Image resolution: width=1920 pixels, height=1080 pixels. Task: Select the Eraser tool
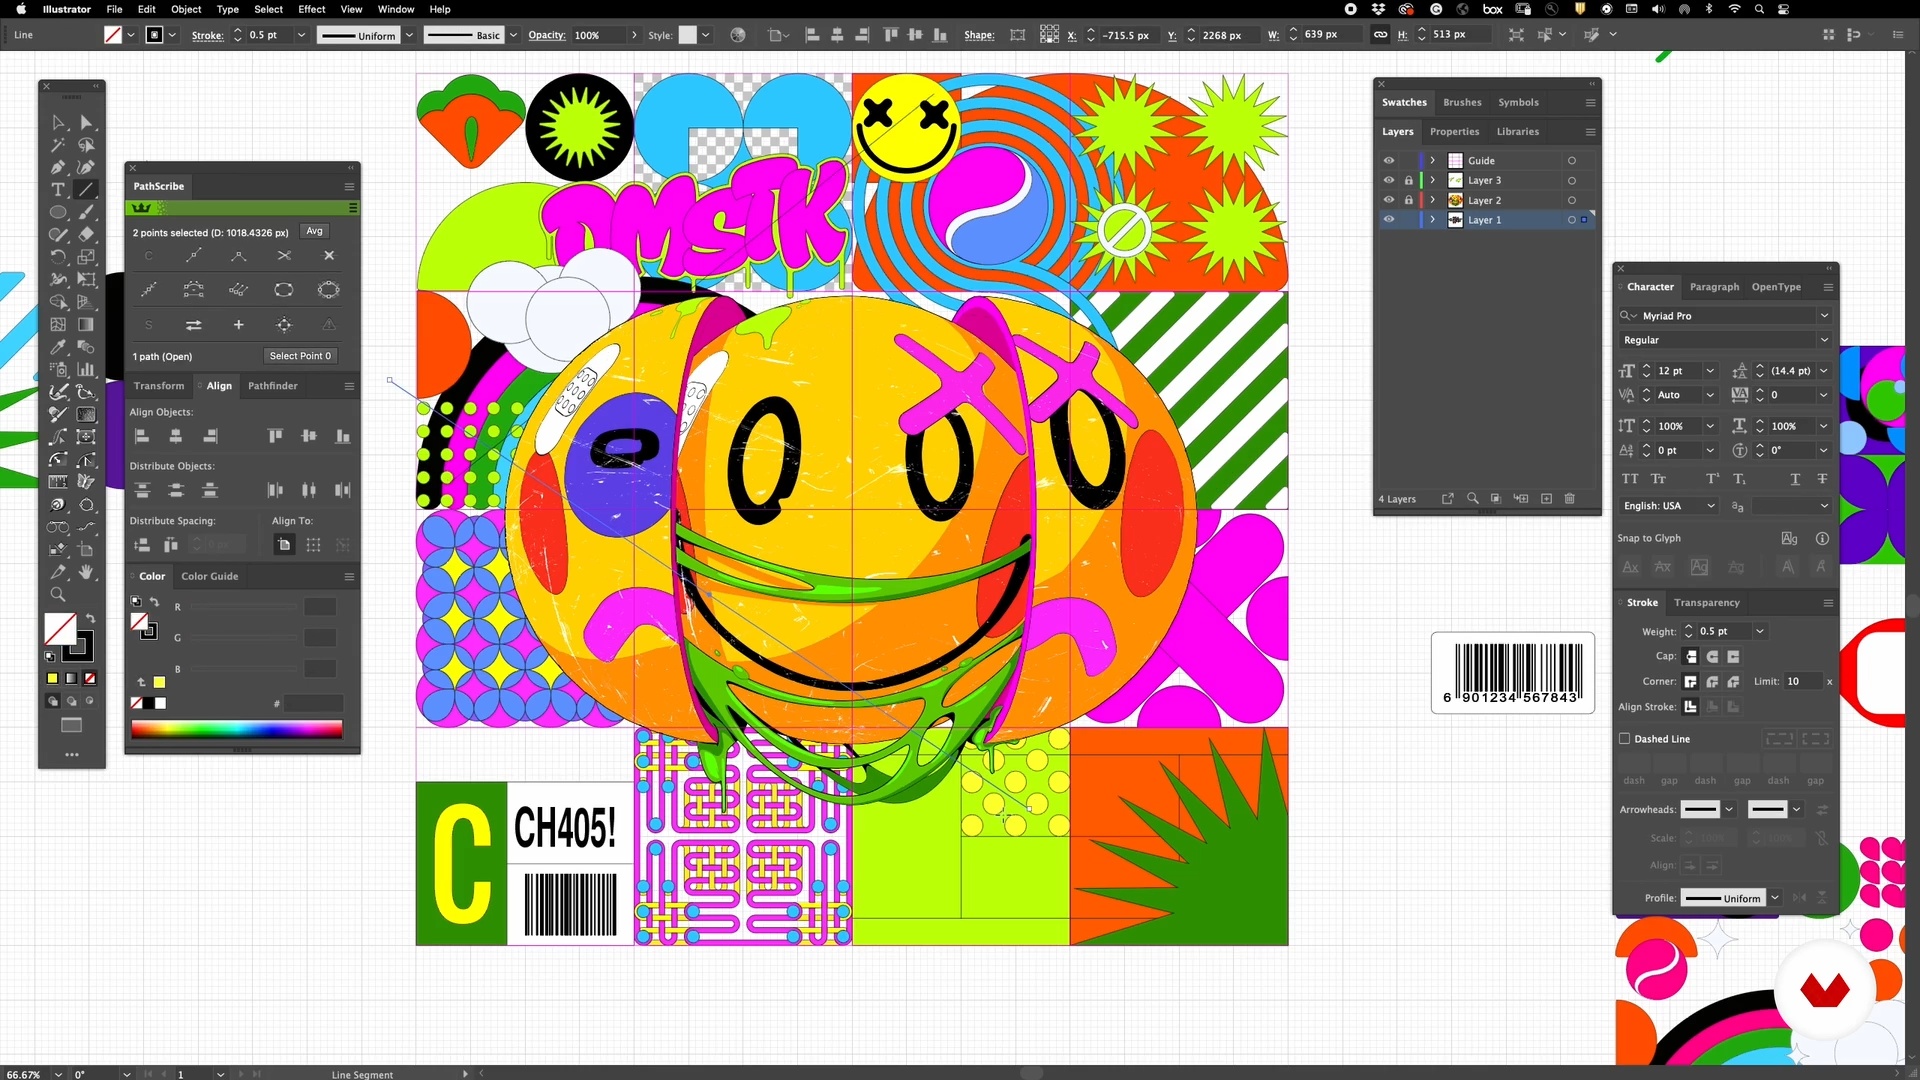click(x=86, y=234)
